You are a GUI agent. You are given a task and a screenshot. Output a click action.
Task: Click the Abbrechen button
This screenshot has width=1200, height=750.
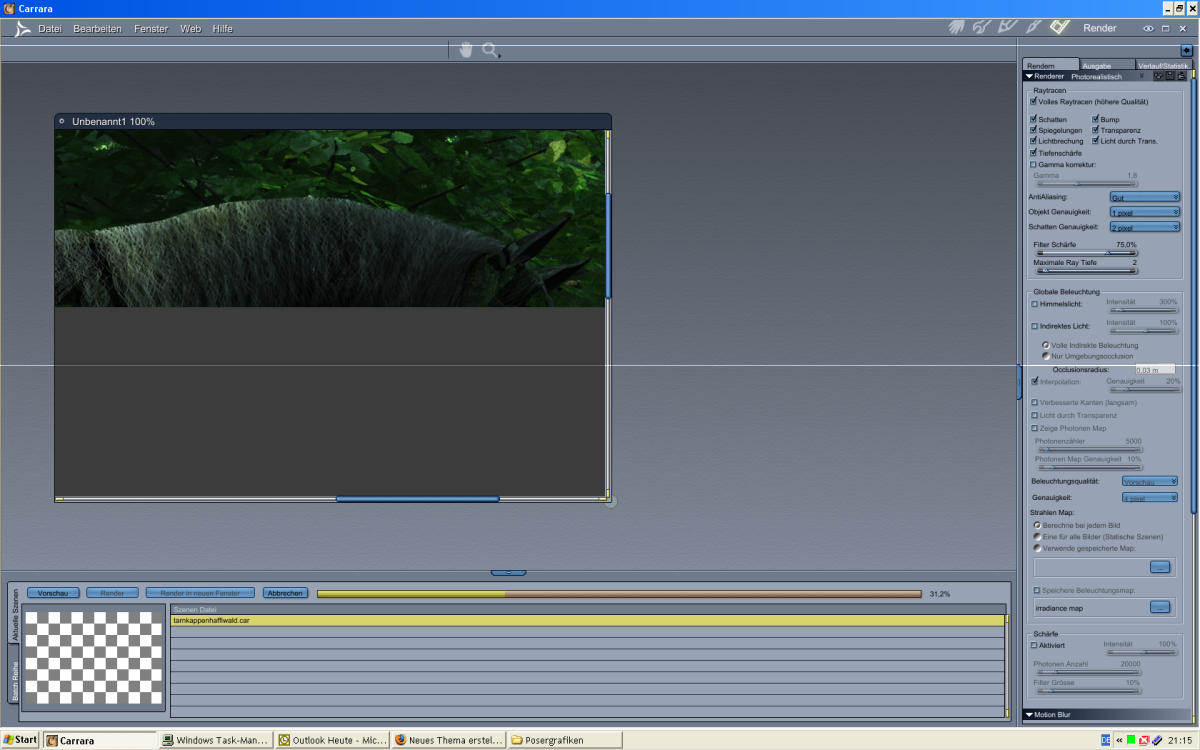(x=285, y=593)
